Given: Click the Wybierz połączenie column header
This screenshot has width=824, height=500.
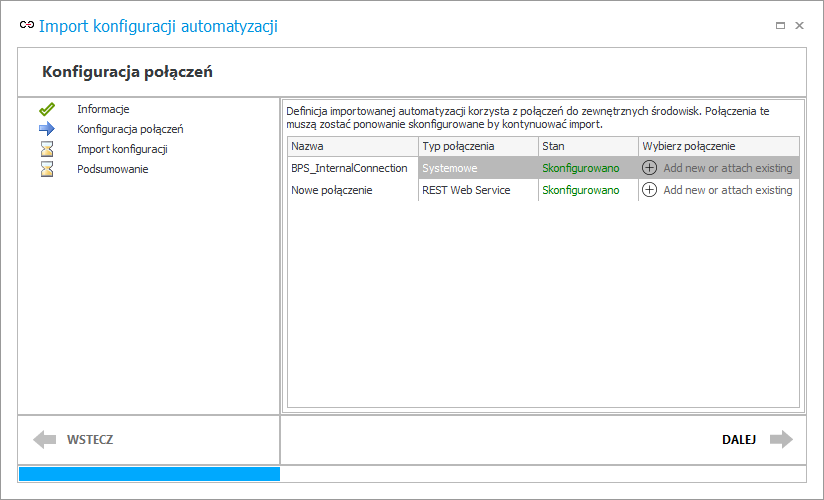Looking at the screenshot, I should 719,146.
